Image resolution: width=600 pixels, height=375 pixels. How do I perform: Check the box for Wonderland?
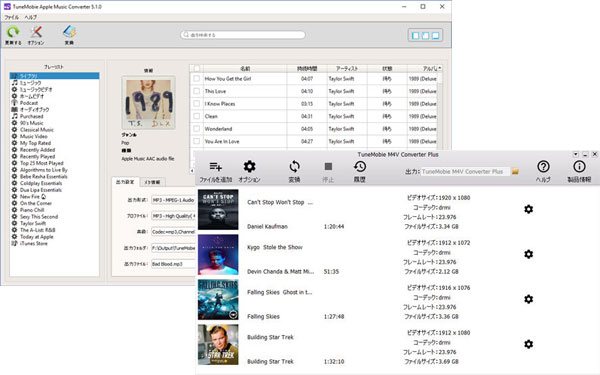(x=197, y=129)
